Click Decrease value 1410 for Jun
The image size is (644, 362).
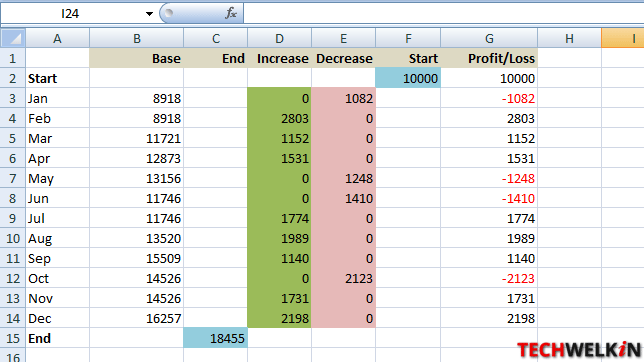tap(359, 198)
